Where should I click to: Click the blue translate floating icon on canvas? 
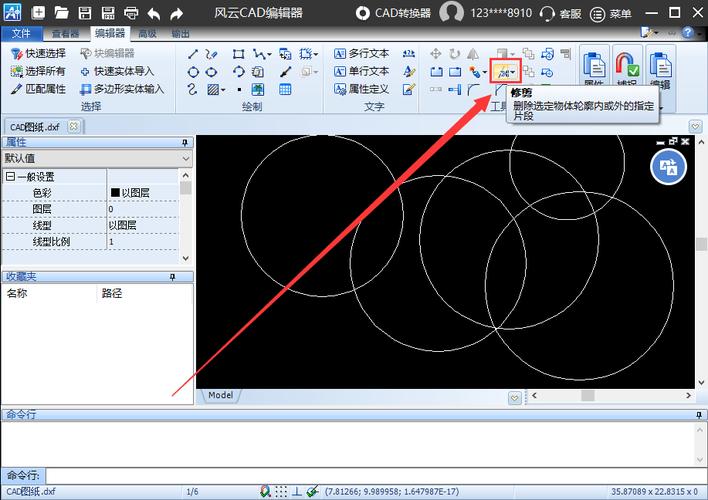668,167
